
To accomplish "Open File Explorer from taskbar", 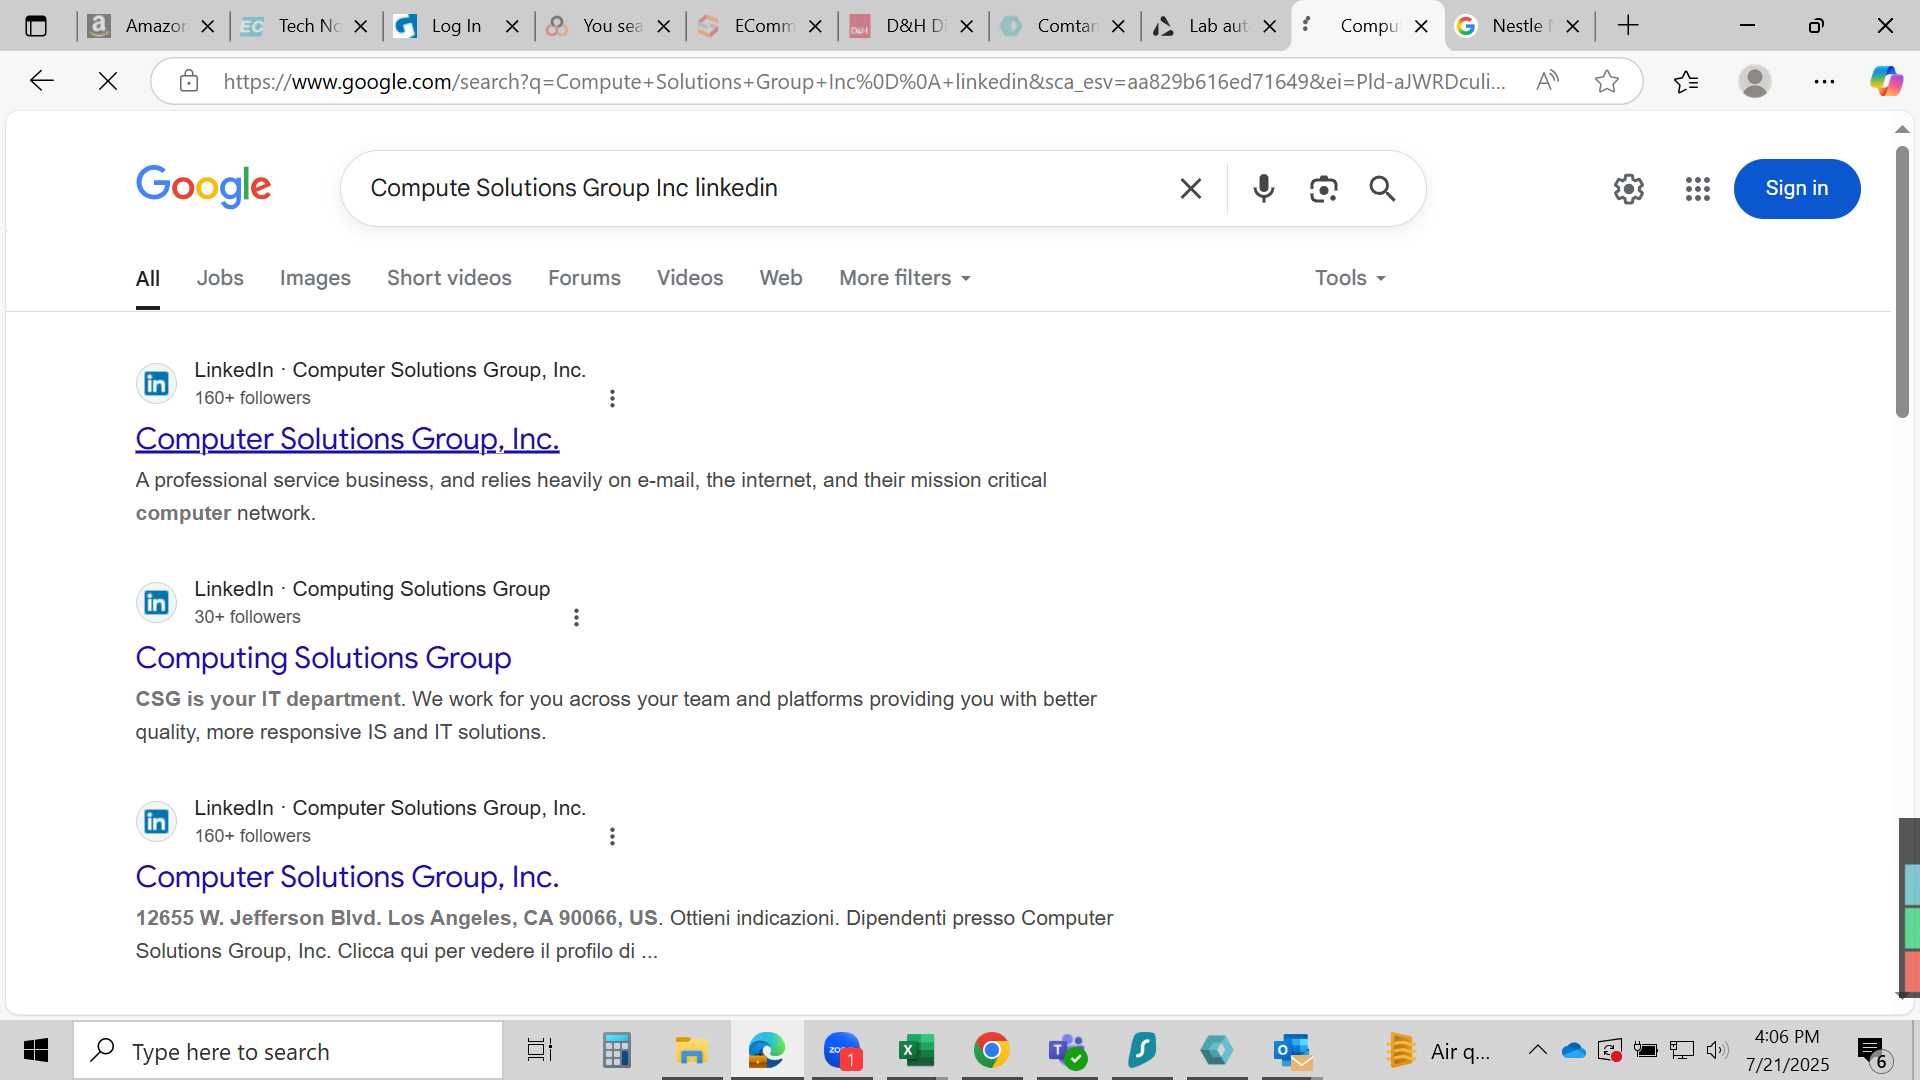I will [x=691, y=1051].
